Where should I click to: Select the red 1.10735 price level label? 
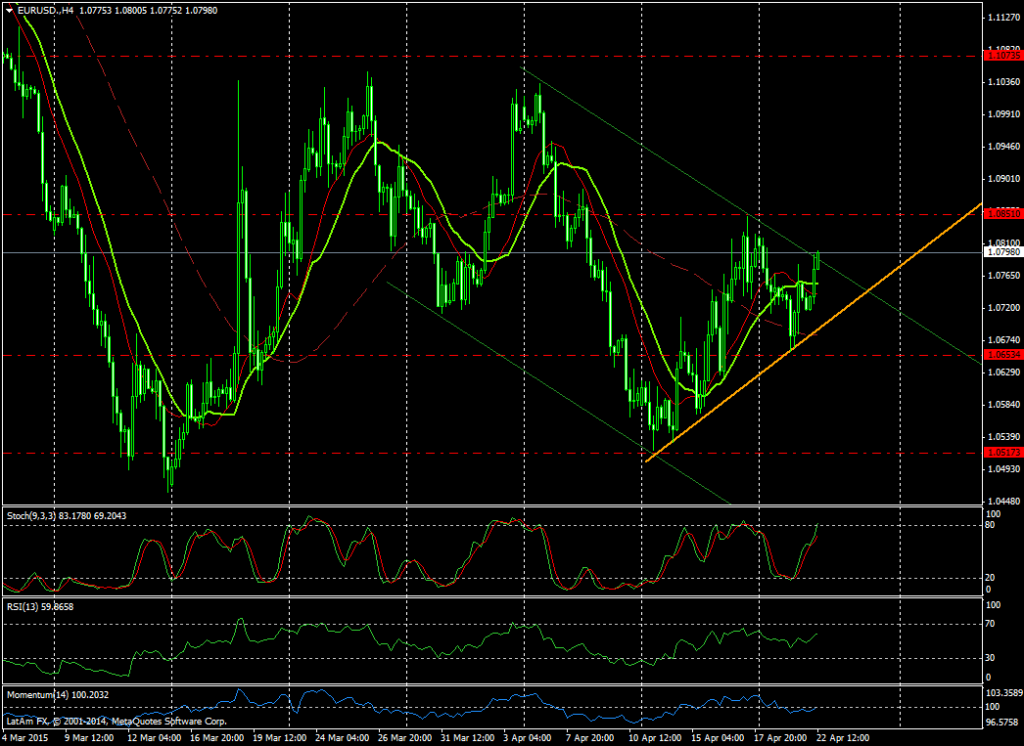tap(1002, 57)
